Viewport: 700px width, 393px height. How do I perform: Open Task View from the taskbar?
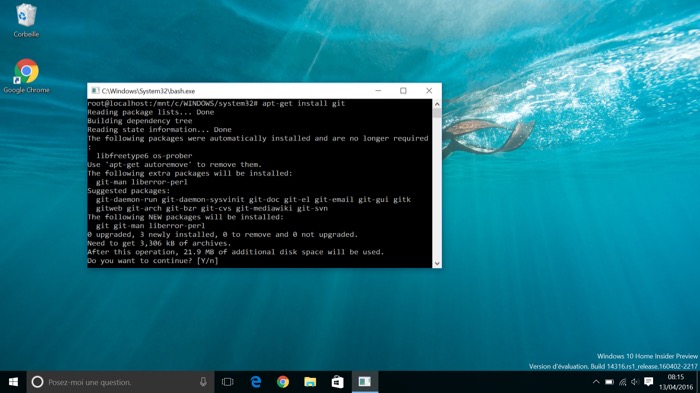(x=228, y=382)
